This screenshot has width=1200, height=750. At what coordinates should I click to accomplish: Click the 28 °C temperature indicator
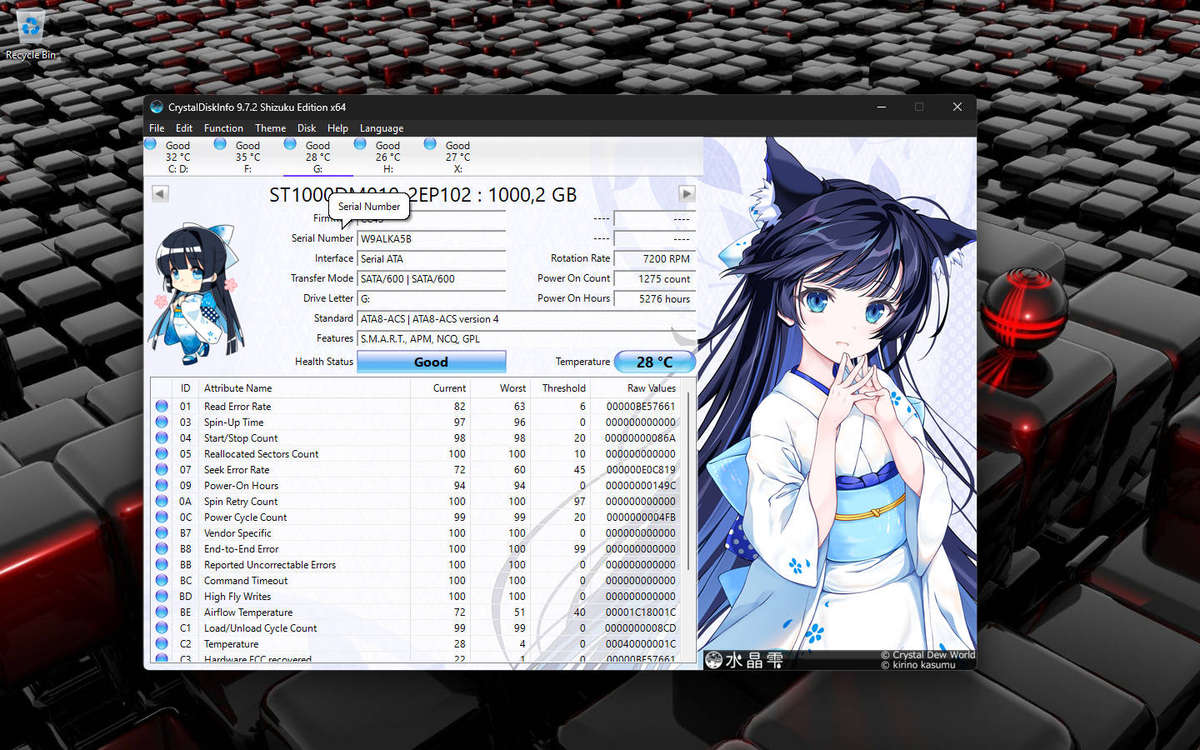tap(654, 362)
